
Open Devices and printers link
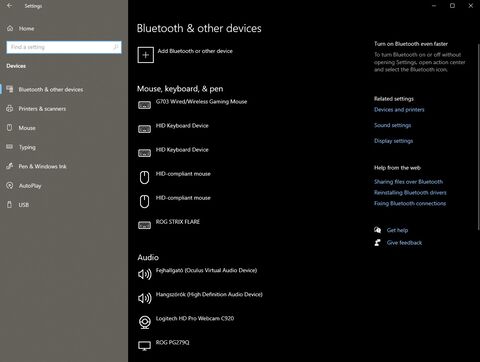pos(399,110)
